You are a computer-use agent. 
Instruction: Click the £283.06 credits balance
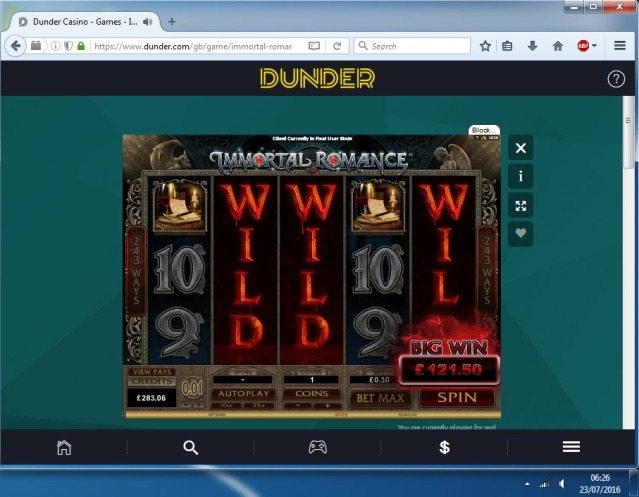151,398
